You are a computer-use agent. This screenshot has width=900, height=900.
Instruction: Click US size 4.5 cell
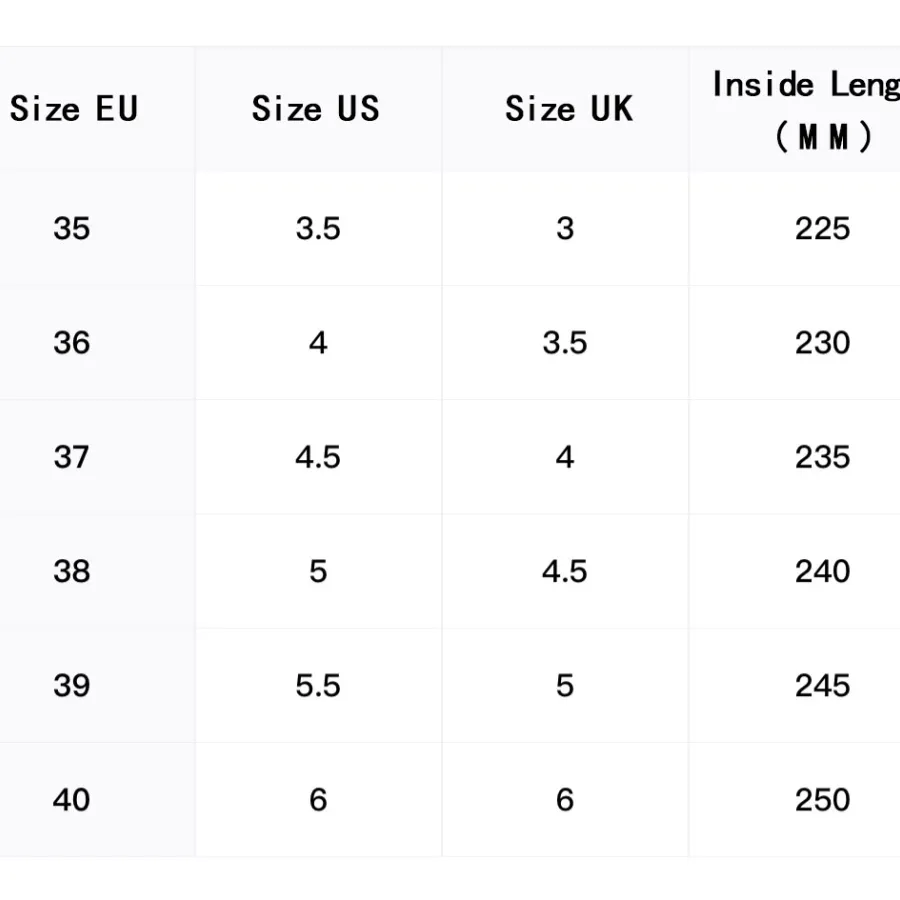click(318, 457)
